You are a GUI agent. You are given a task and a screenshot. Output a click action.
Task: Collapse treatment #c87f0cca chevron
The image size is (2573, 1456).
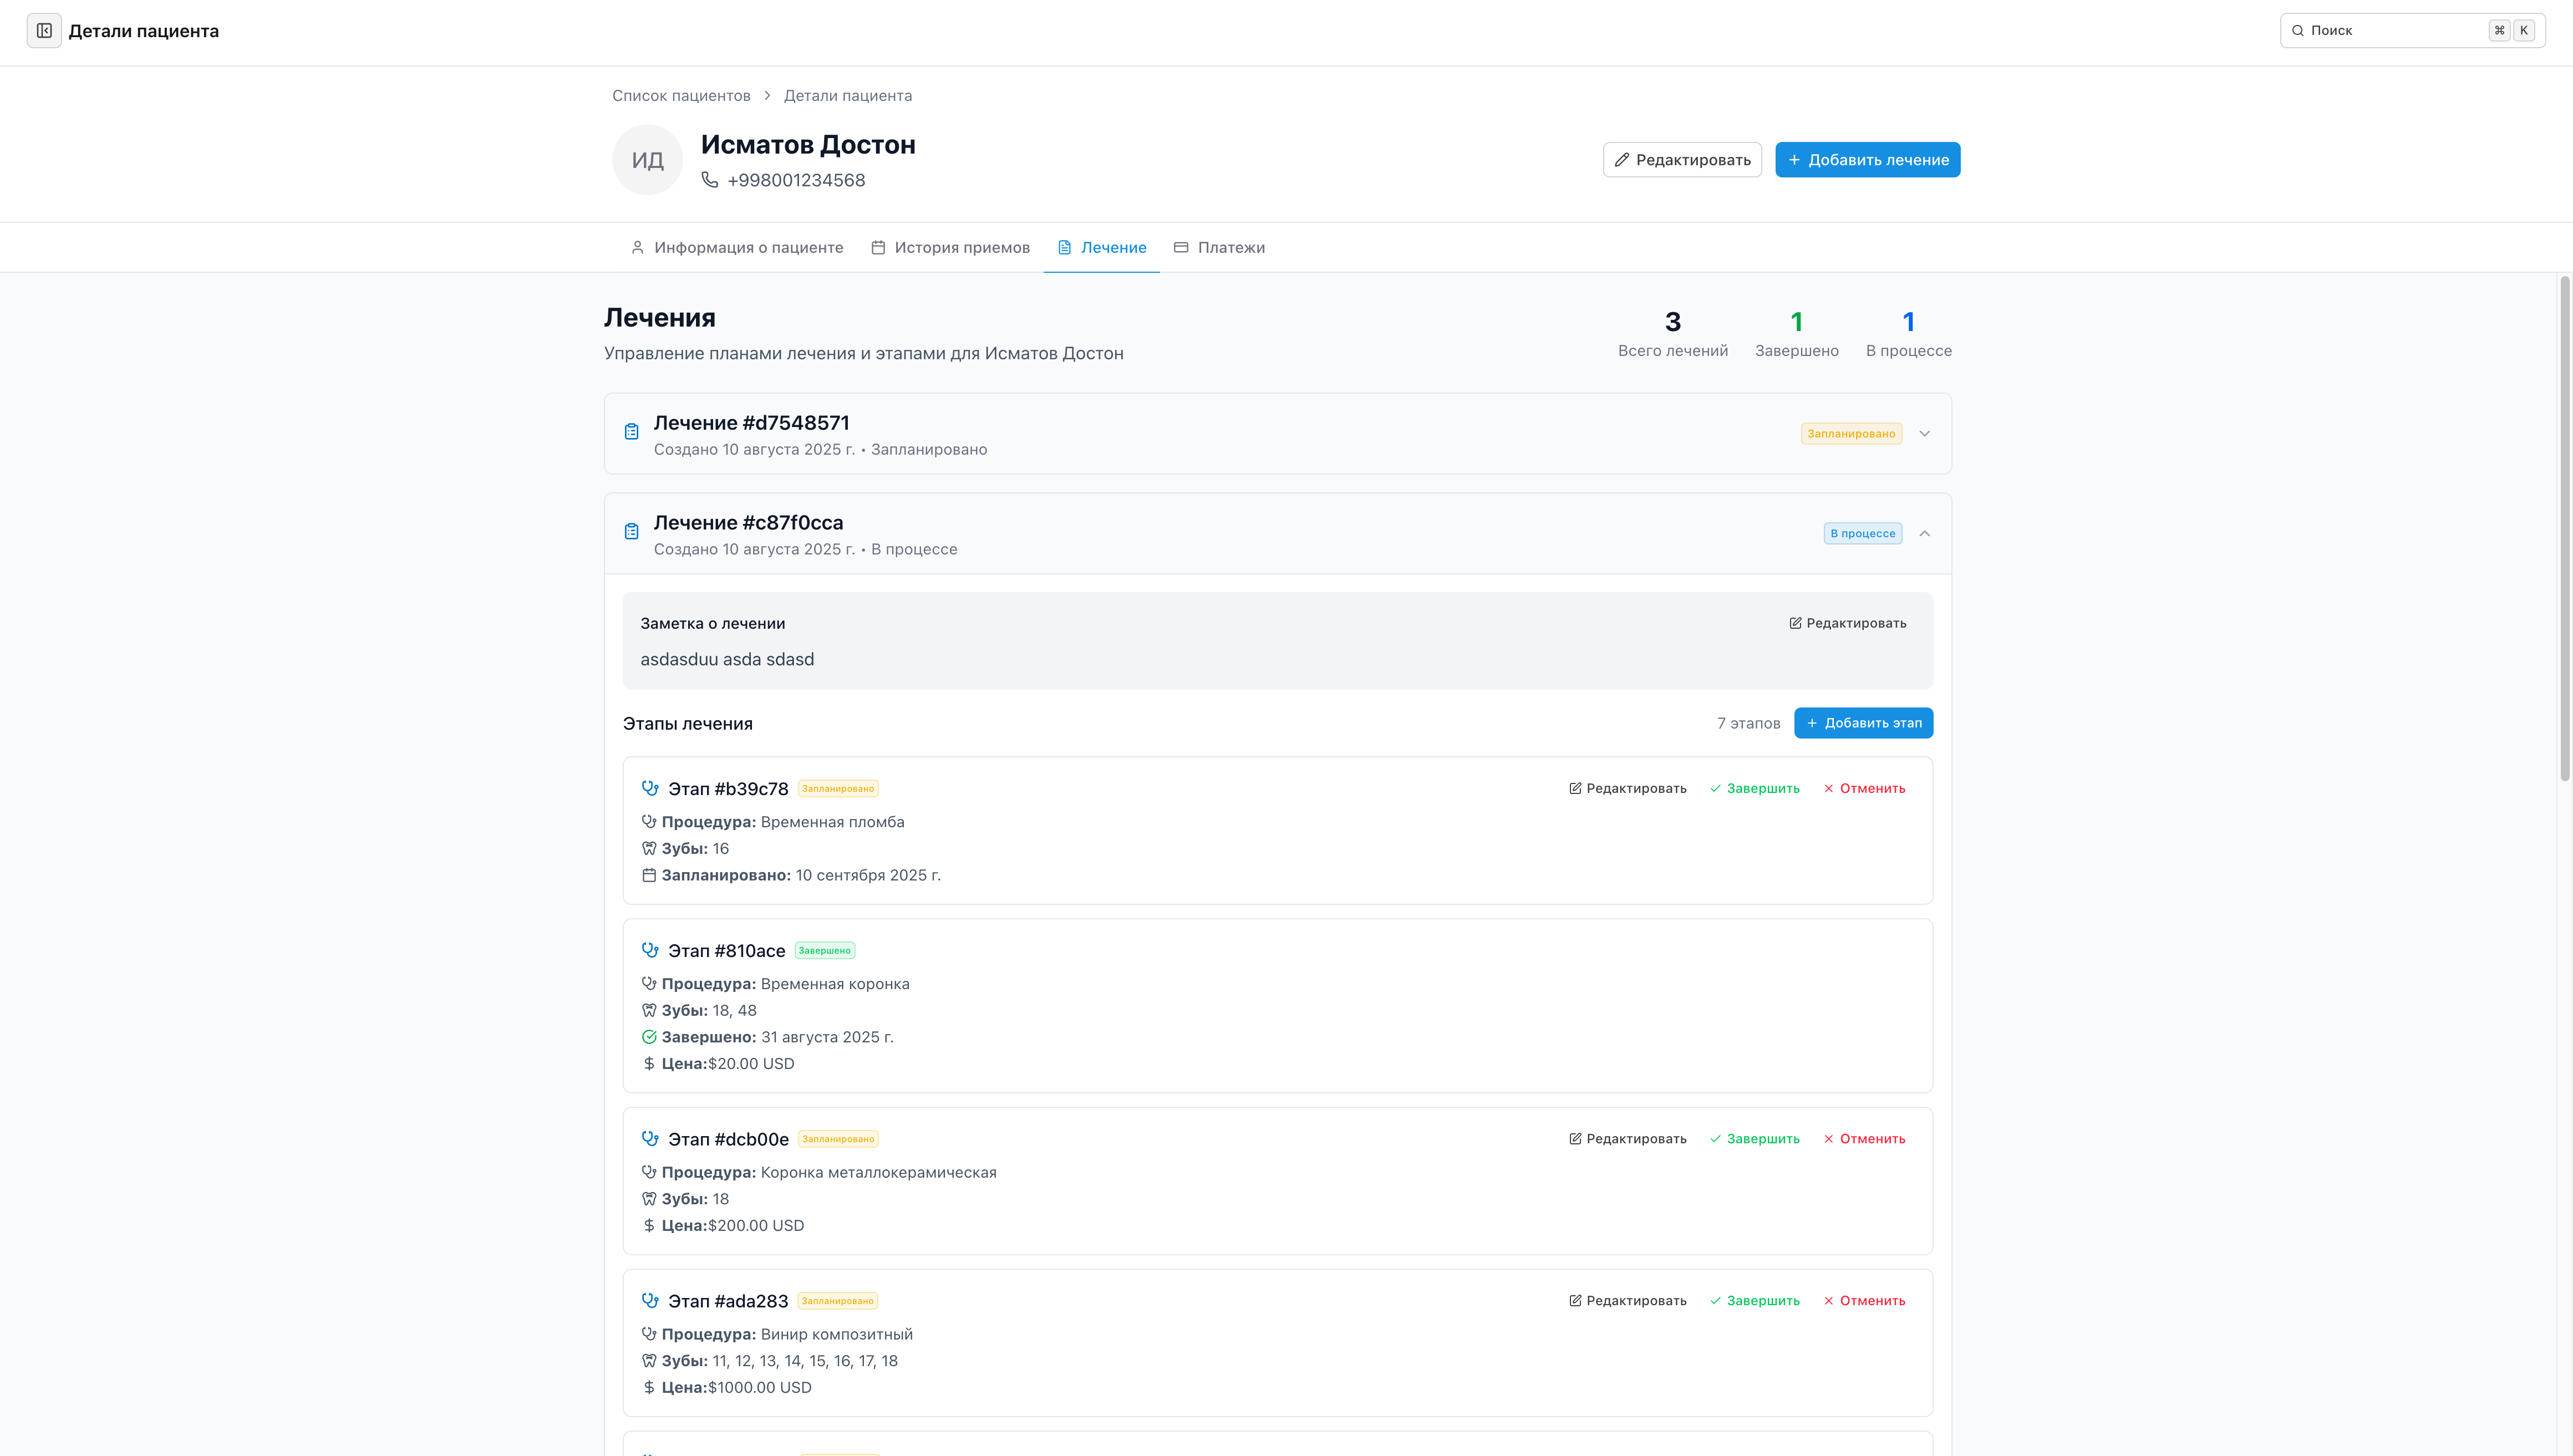click(1924, 533)
